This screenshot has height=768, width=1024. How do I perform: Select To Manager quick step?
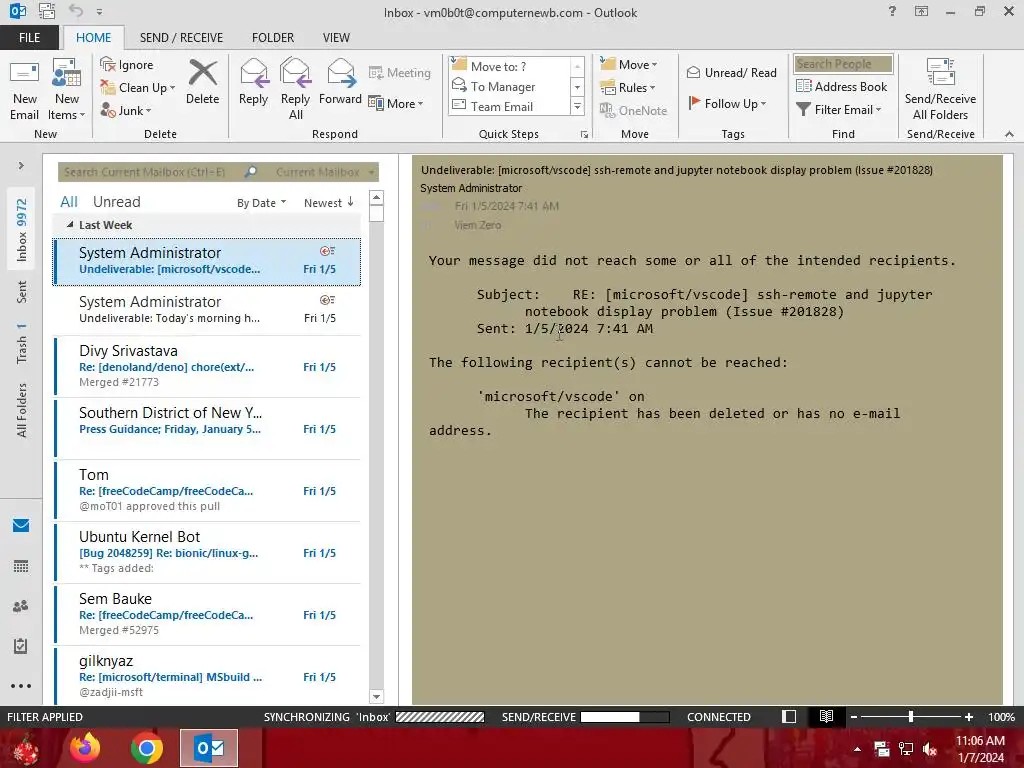(x=509, y=86)
